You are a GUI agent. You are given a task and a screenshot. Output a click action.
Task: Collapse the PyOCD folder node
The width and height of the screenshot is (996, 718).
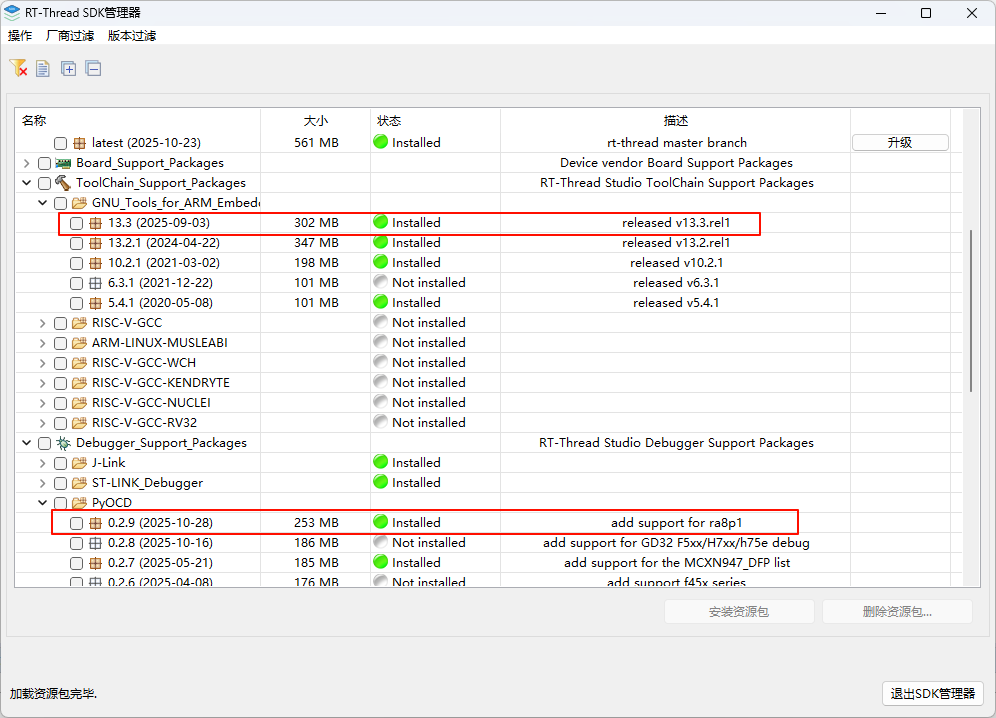42,503
